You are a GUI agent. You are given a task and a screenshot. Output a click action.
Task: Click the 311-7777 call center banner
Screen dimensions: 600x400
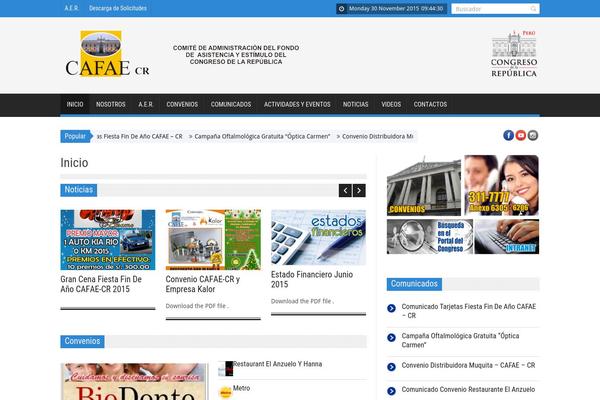click(x=502, y=185)
